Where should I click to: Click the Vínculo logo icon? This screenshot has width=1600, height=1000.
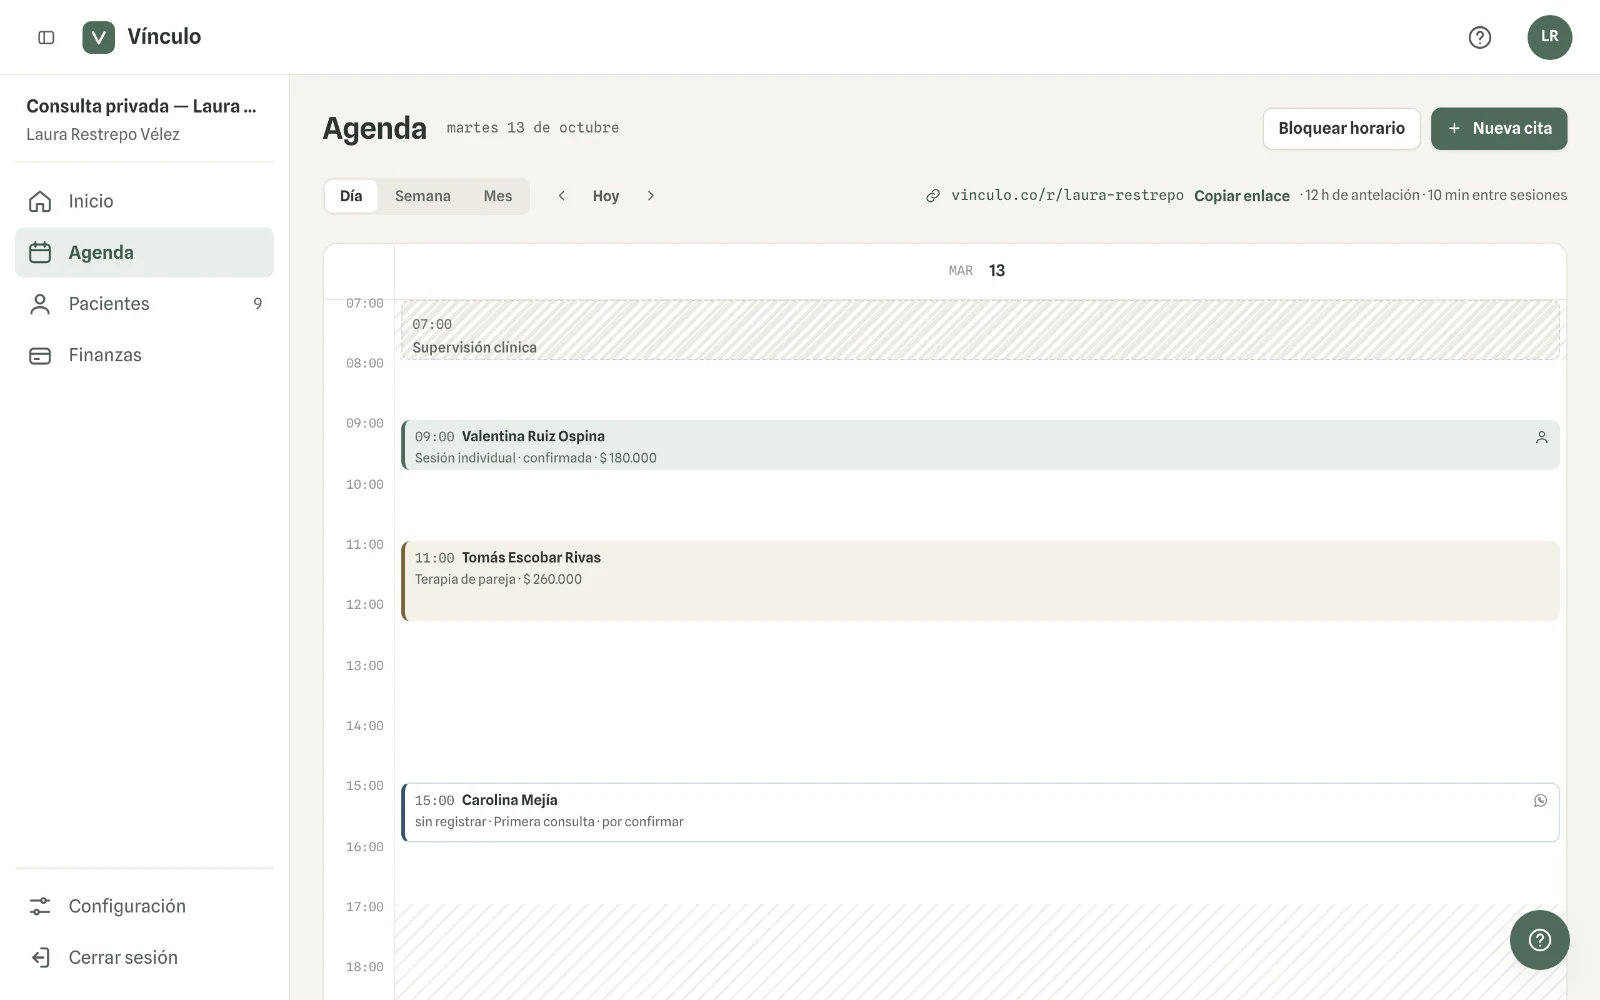coord(98,38)
